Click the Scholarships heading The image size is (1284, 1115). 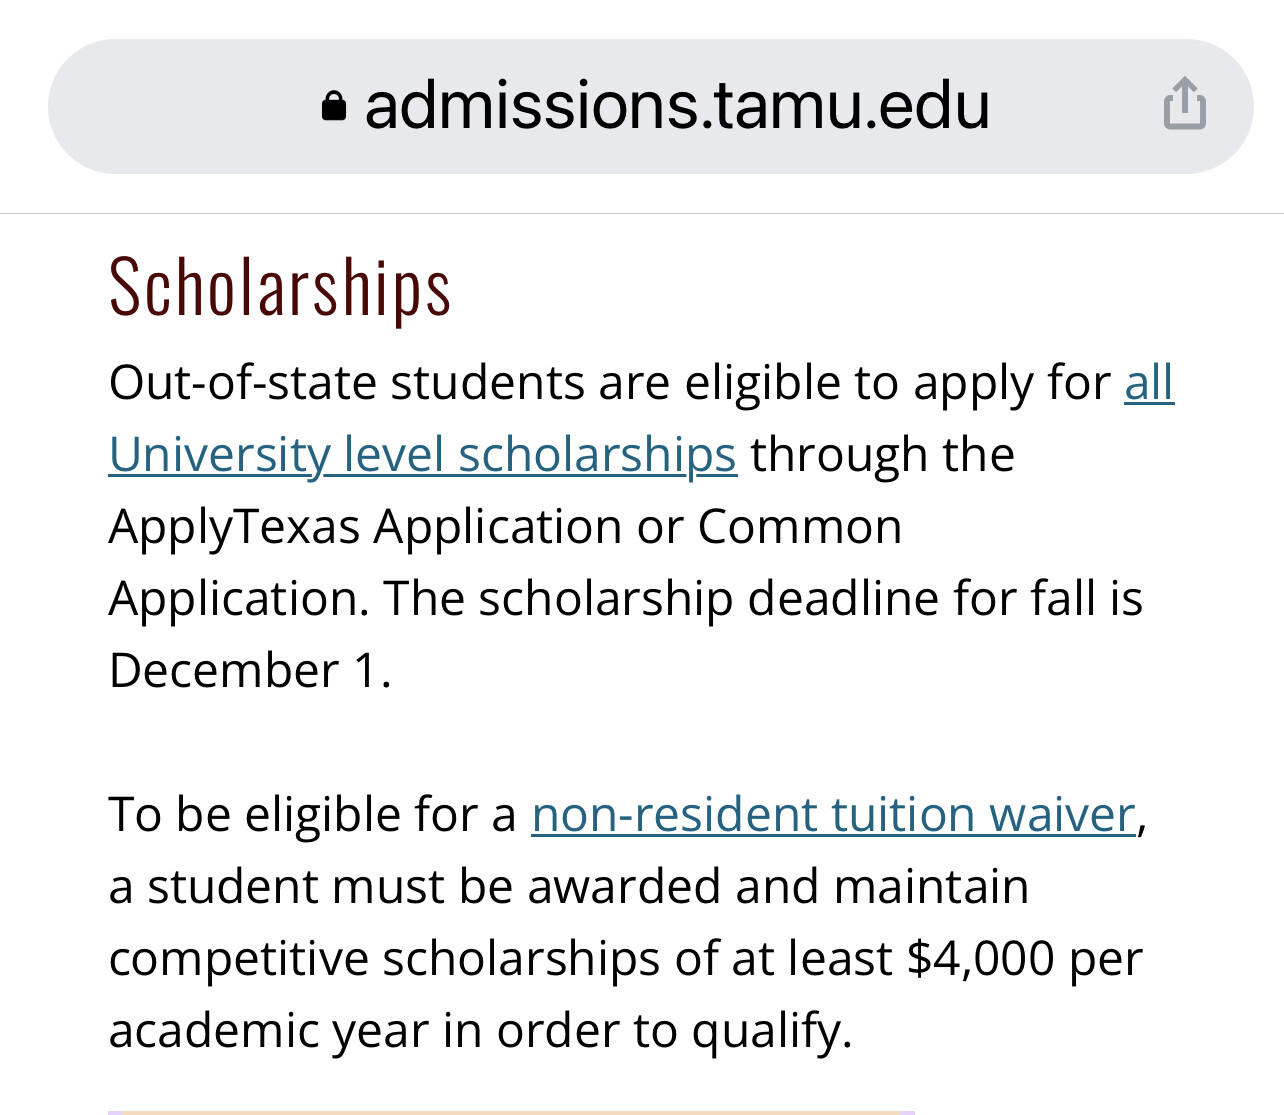tap(280, 288)
